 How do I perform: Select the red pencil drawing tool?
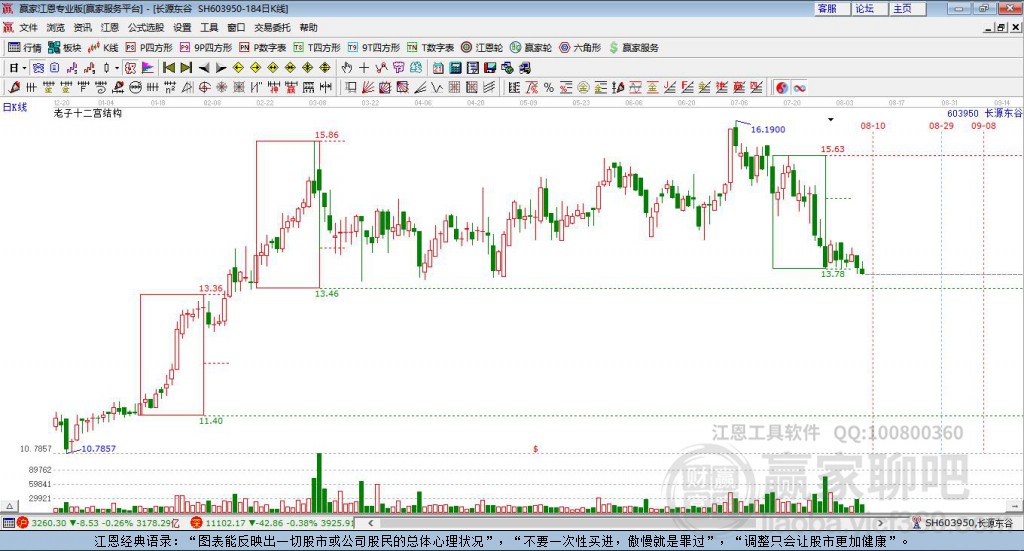[x=14, y=87]
